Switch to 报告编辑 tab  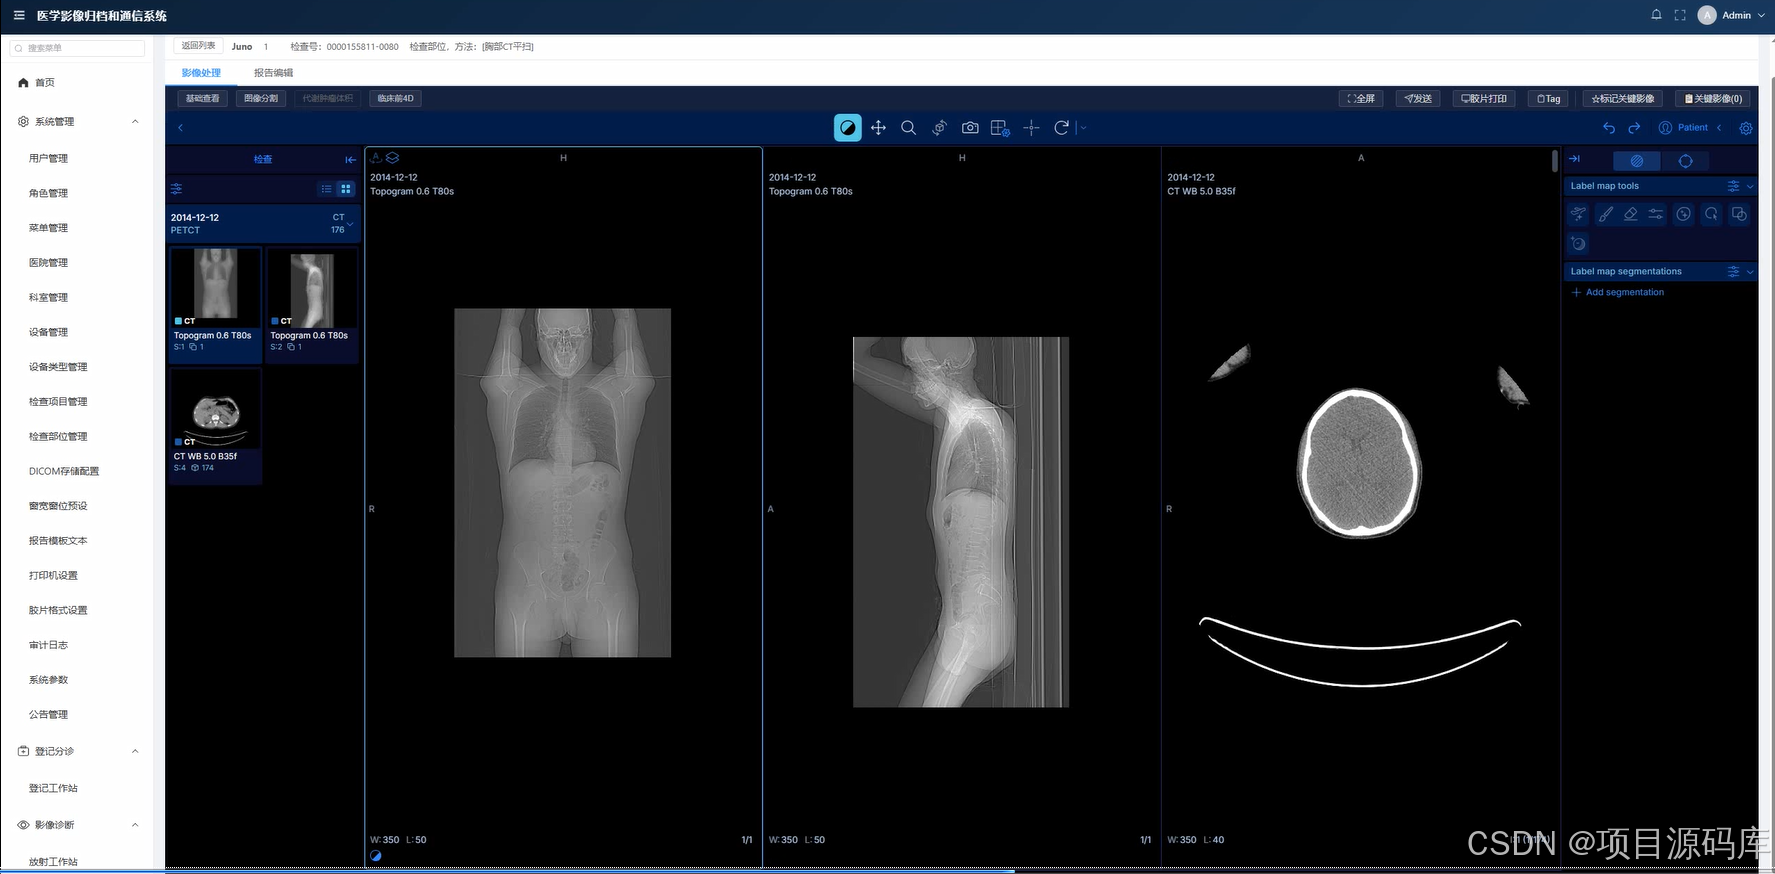tap(274, 73)
